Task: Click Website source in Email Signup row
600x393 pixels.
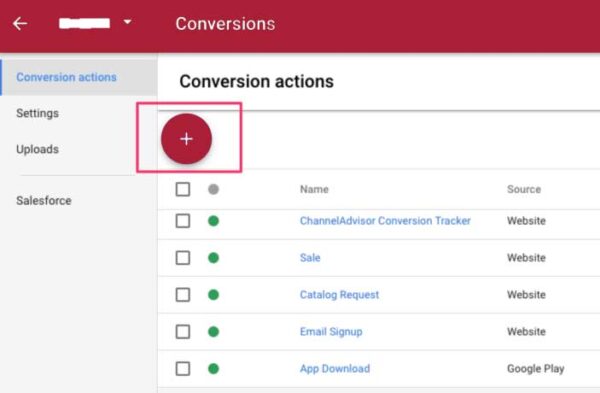Action: (526, 332)
